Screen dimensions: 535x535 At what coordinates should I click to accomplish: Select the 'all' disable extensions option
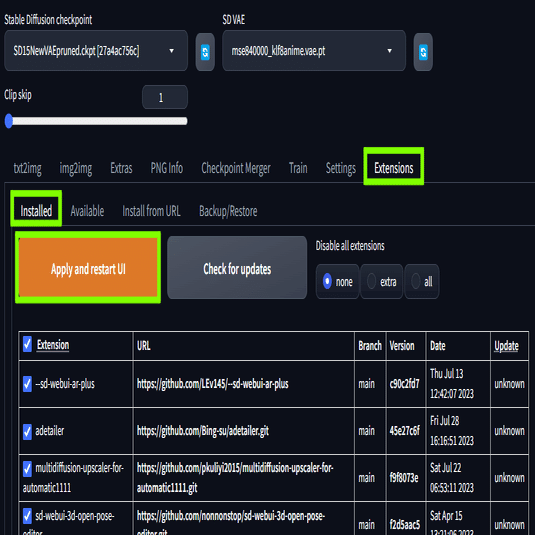(x=422, y=281)
